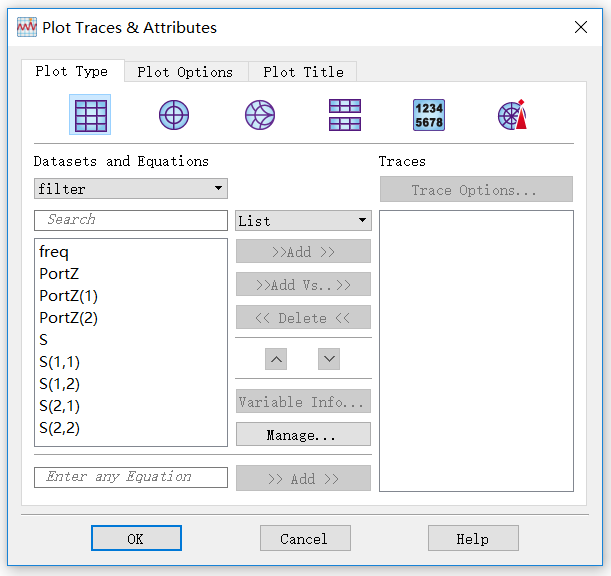
Task: Click the Trace Options... button
Action: coord(476,189)
